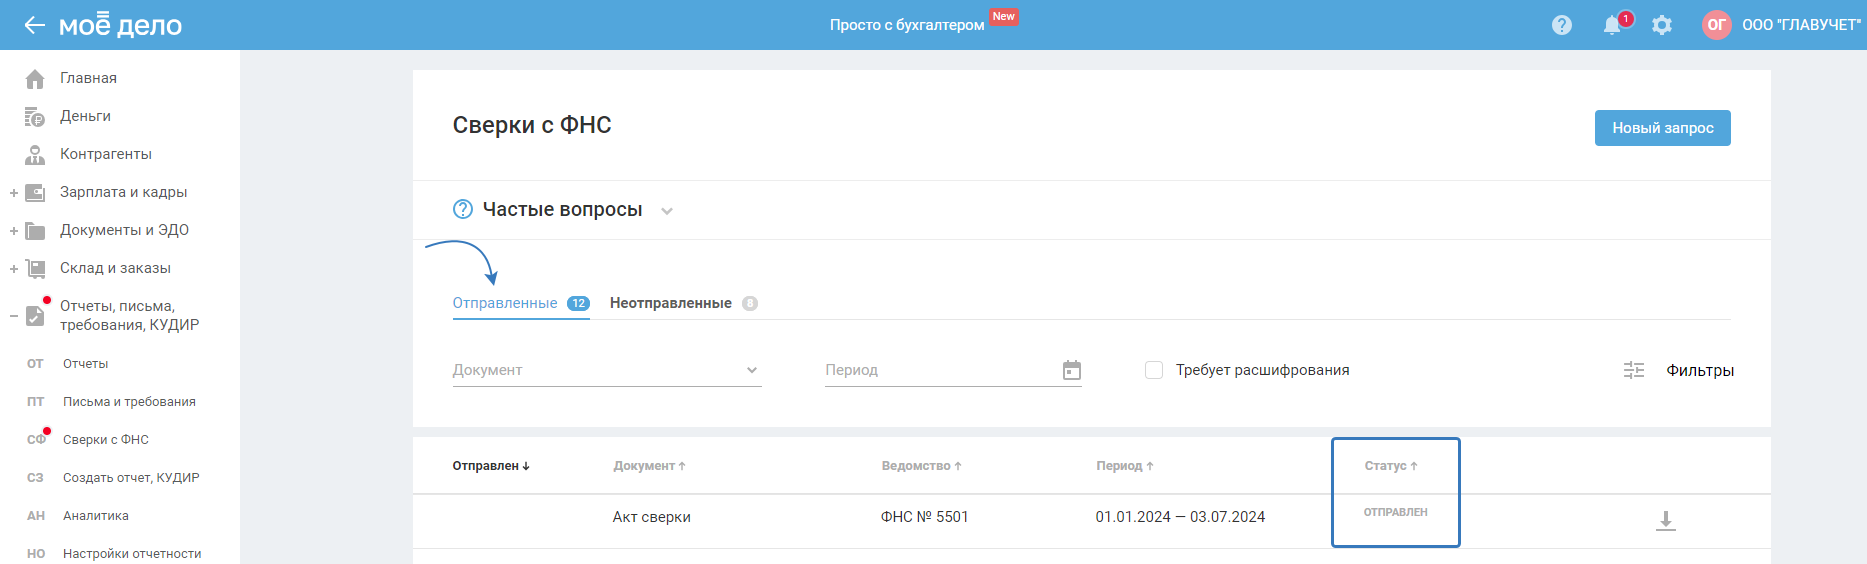The width and height of the screenshot is (1867, 564).
Task: Download the Акт сверки row file
Action: [x=1666, y=520]
